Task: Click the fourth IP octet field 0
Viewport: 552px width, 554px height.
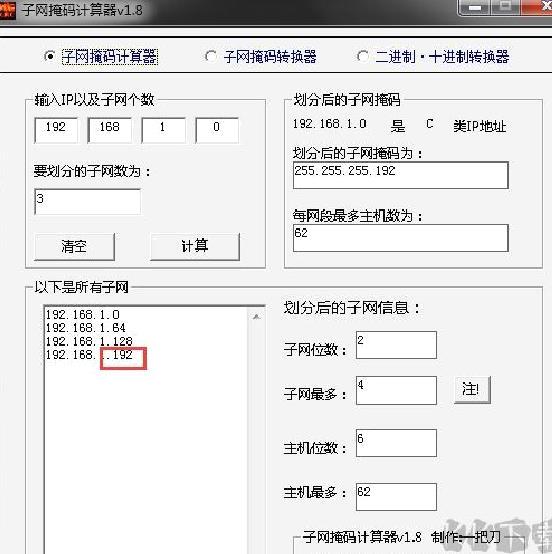Action: 217,130
